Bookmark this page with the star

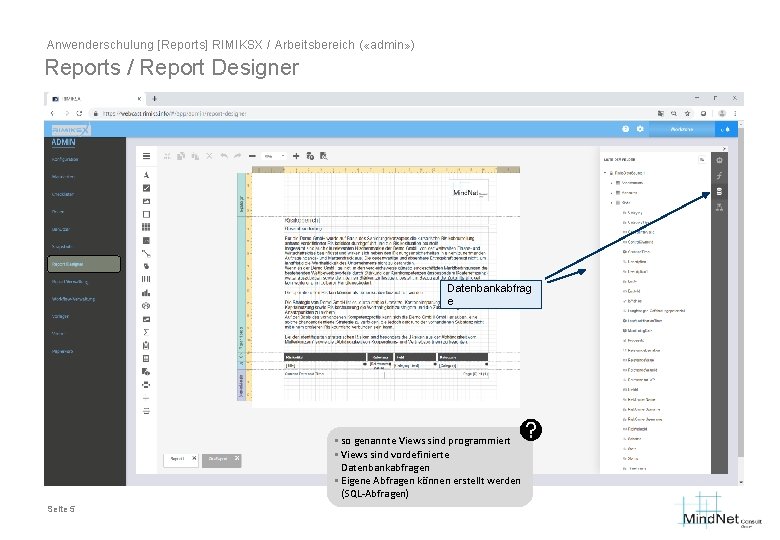687,113
